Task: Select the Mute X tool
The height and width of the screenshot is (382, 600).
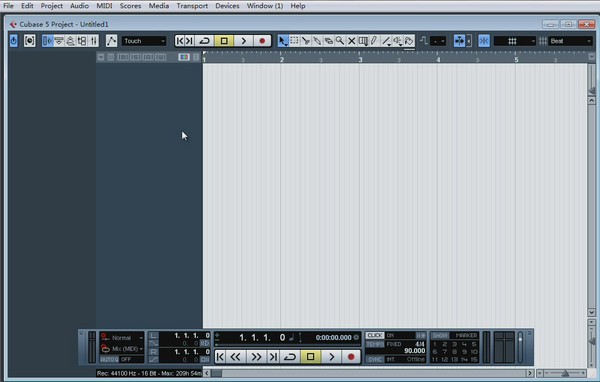Action: pyautogui.click(x=351, y=41)
